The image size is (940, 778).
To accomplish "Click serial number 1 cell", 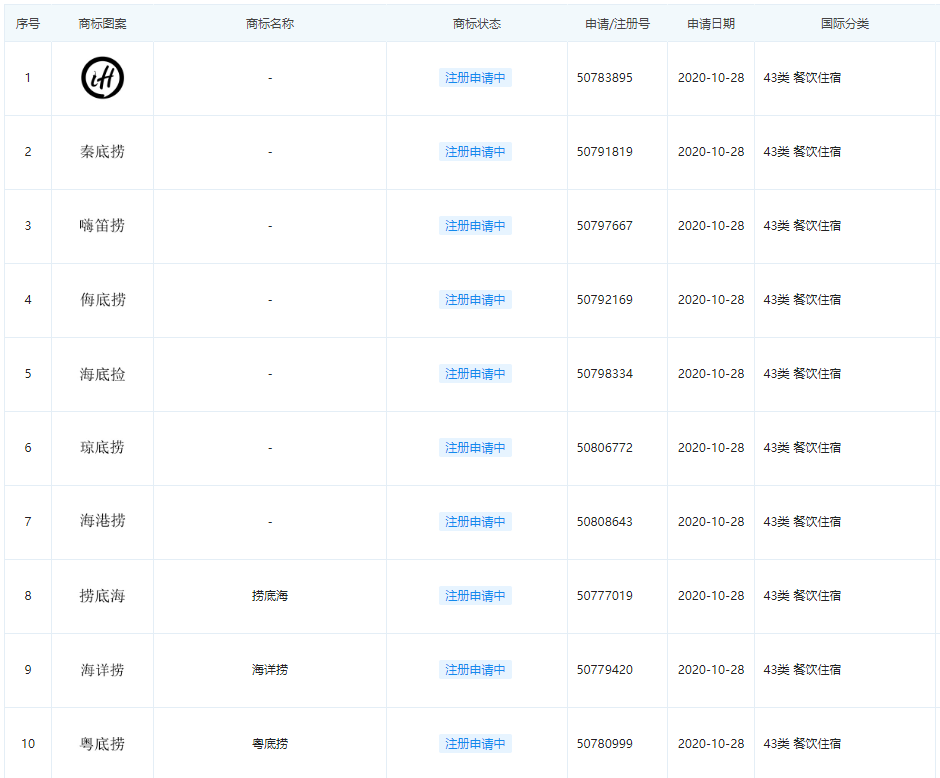I will [28, 78].
